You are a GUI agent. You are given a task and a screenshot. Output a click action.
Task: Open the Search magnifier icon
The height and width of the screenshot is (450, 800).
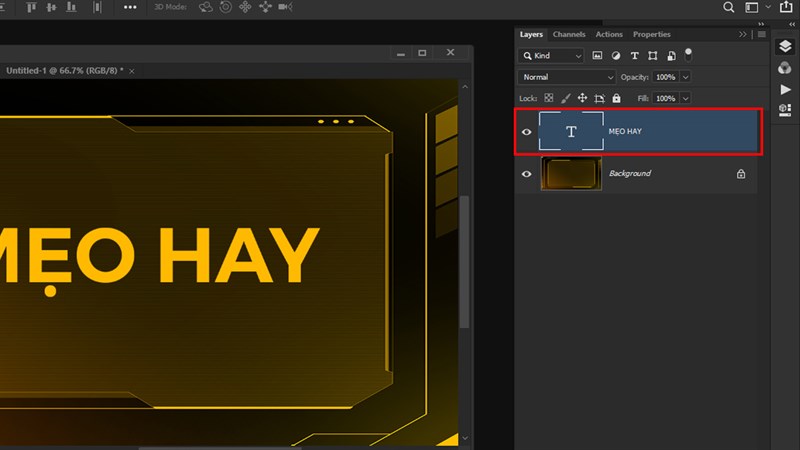729,7
